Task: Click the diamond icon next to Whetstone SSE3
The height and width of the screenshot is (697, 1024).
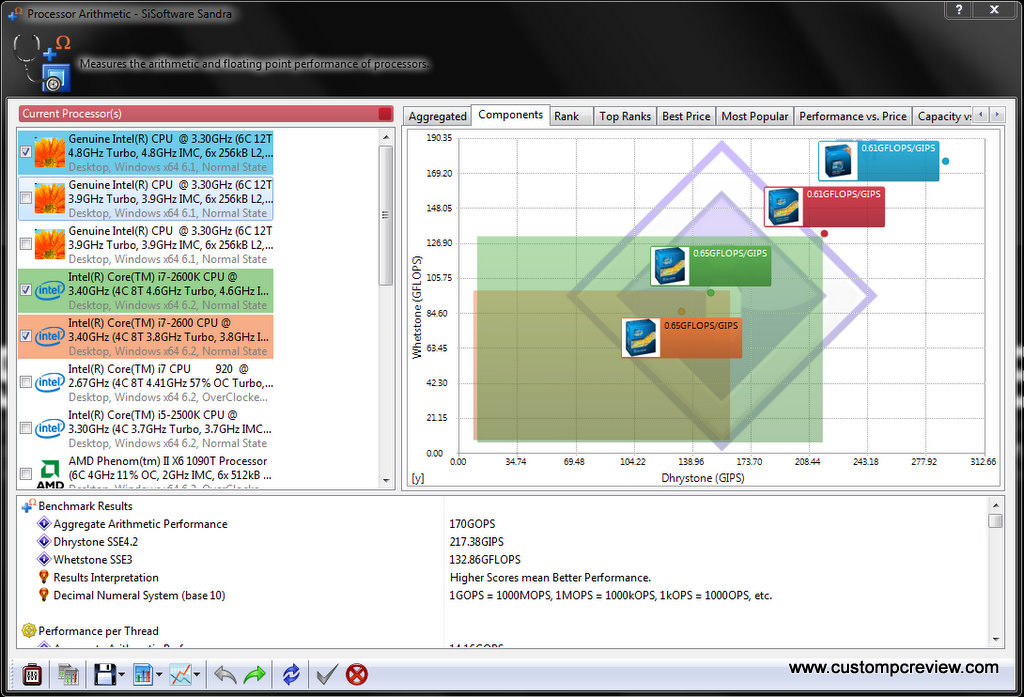Action: click(44, 559)
